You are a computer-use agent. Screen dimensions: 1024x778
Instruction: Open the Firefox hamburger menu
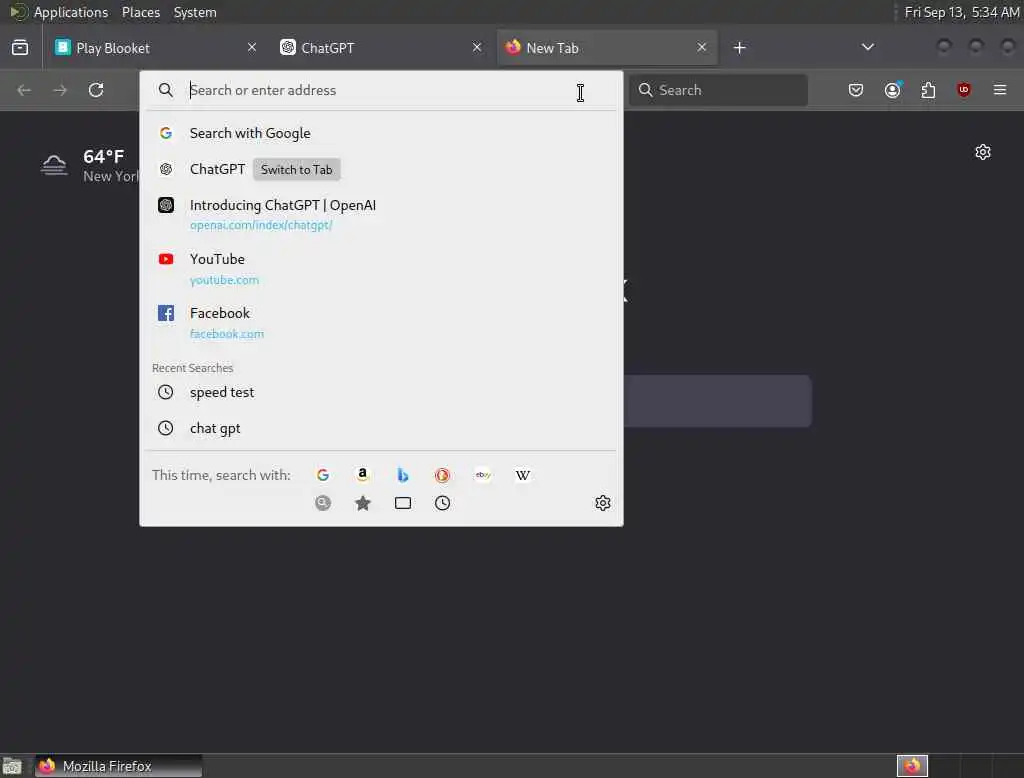click(1000, 90)
